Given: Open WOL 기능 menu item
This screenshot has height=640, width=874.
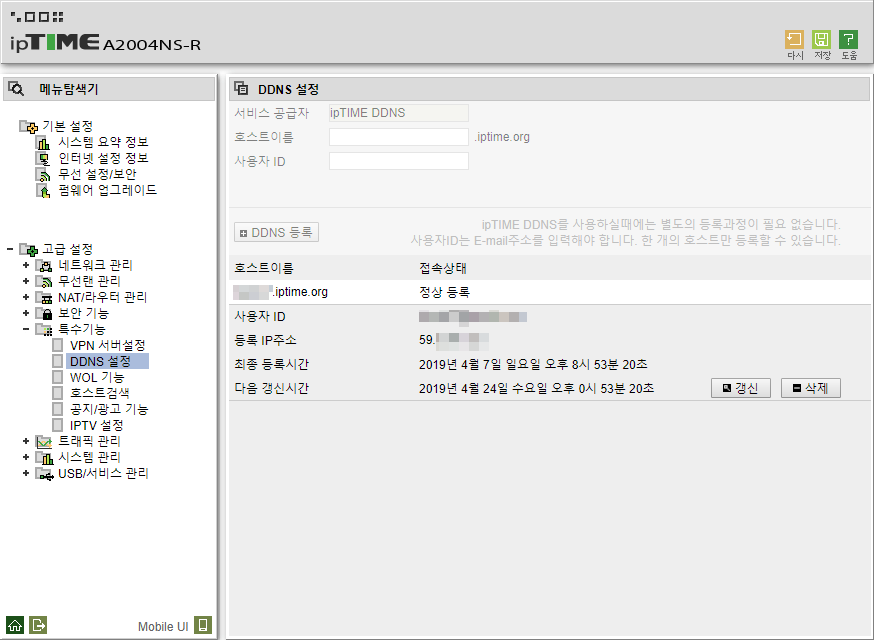Looking at the screenshot, I should point(97,377).
